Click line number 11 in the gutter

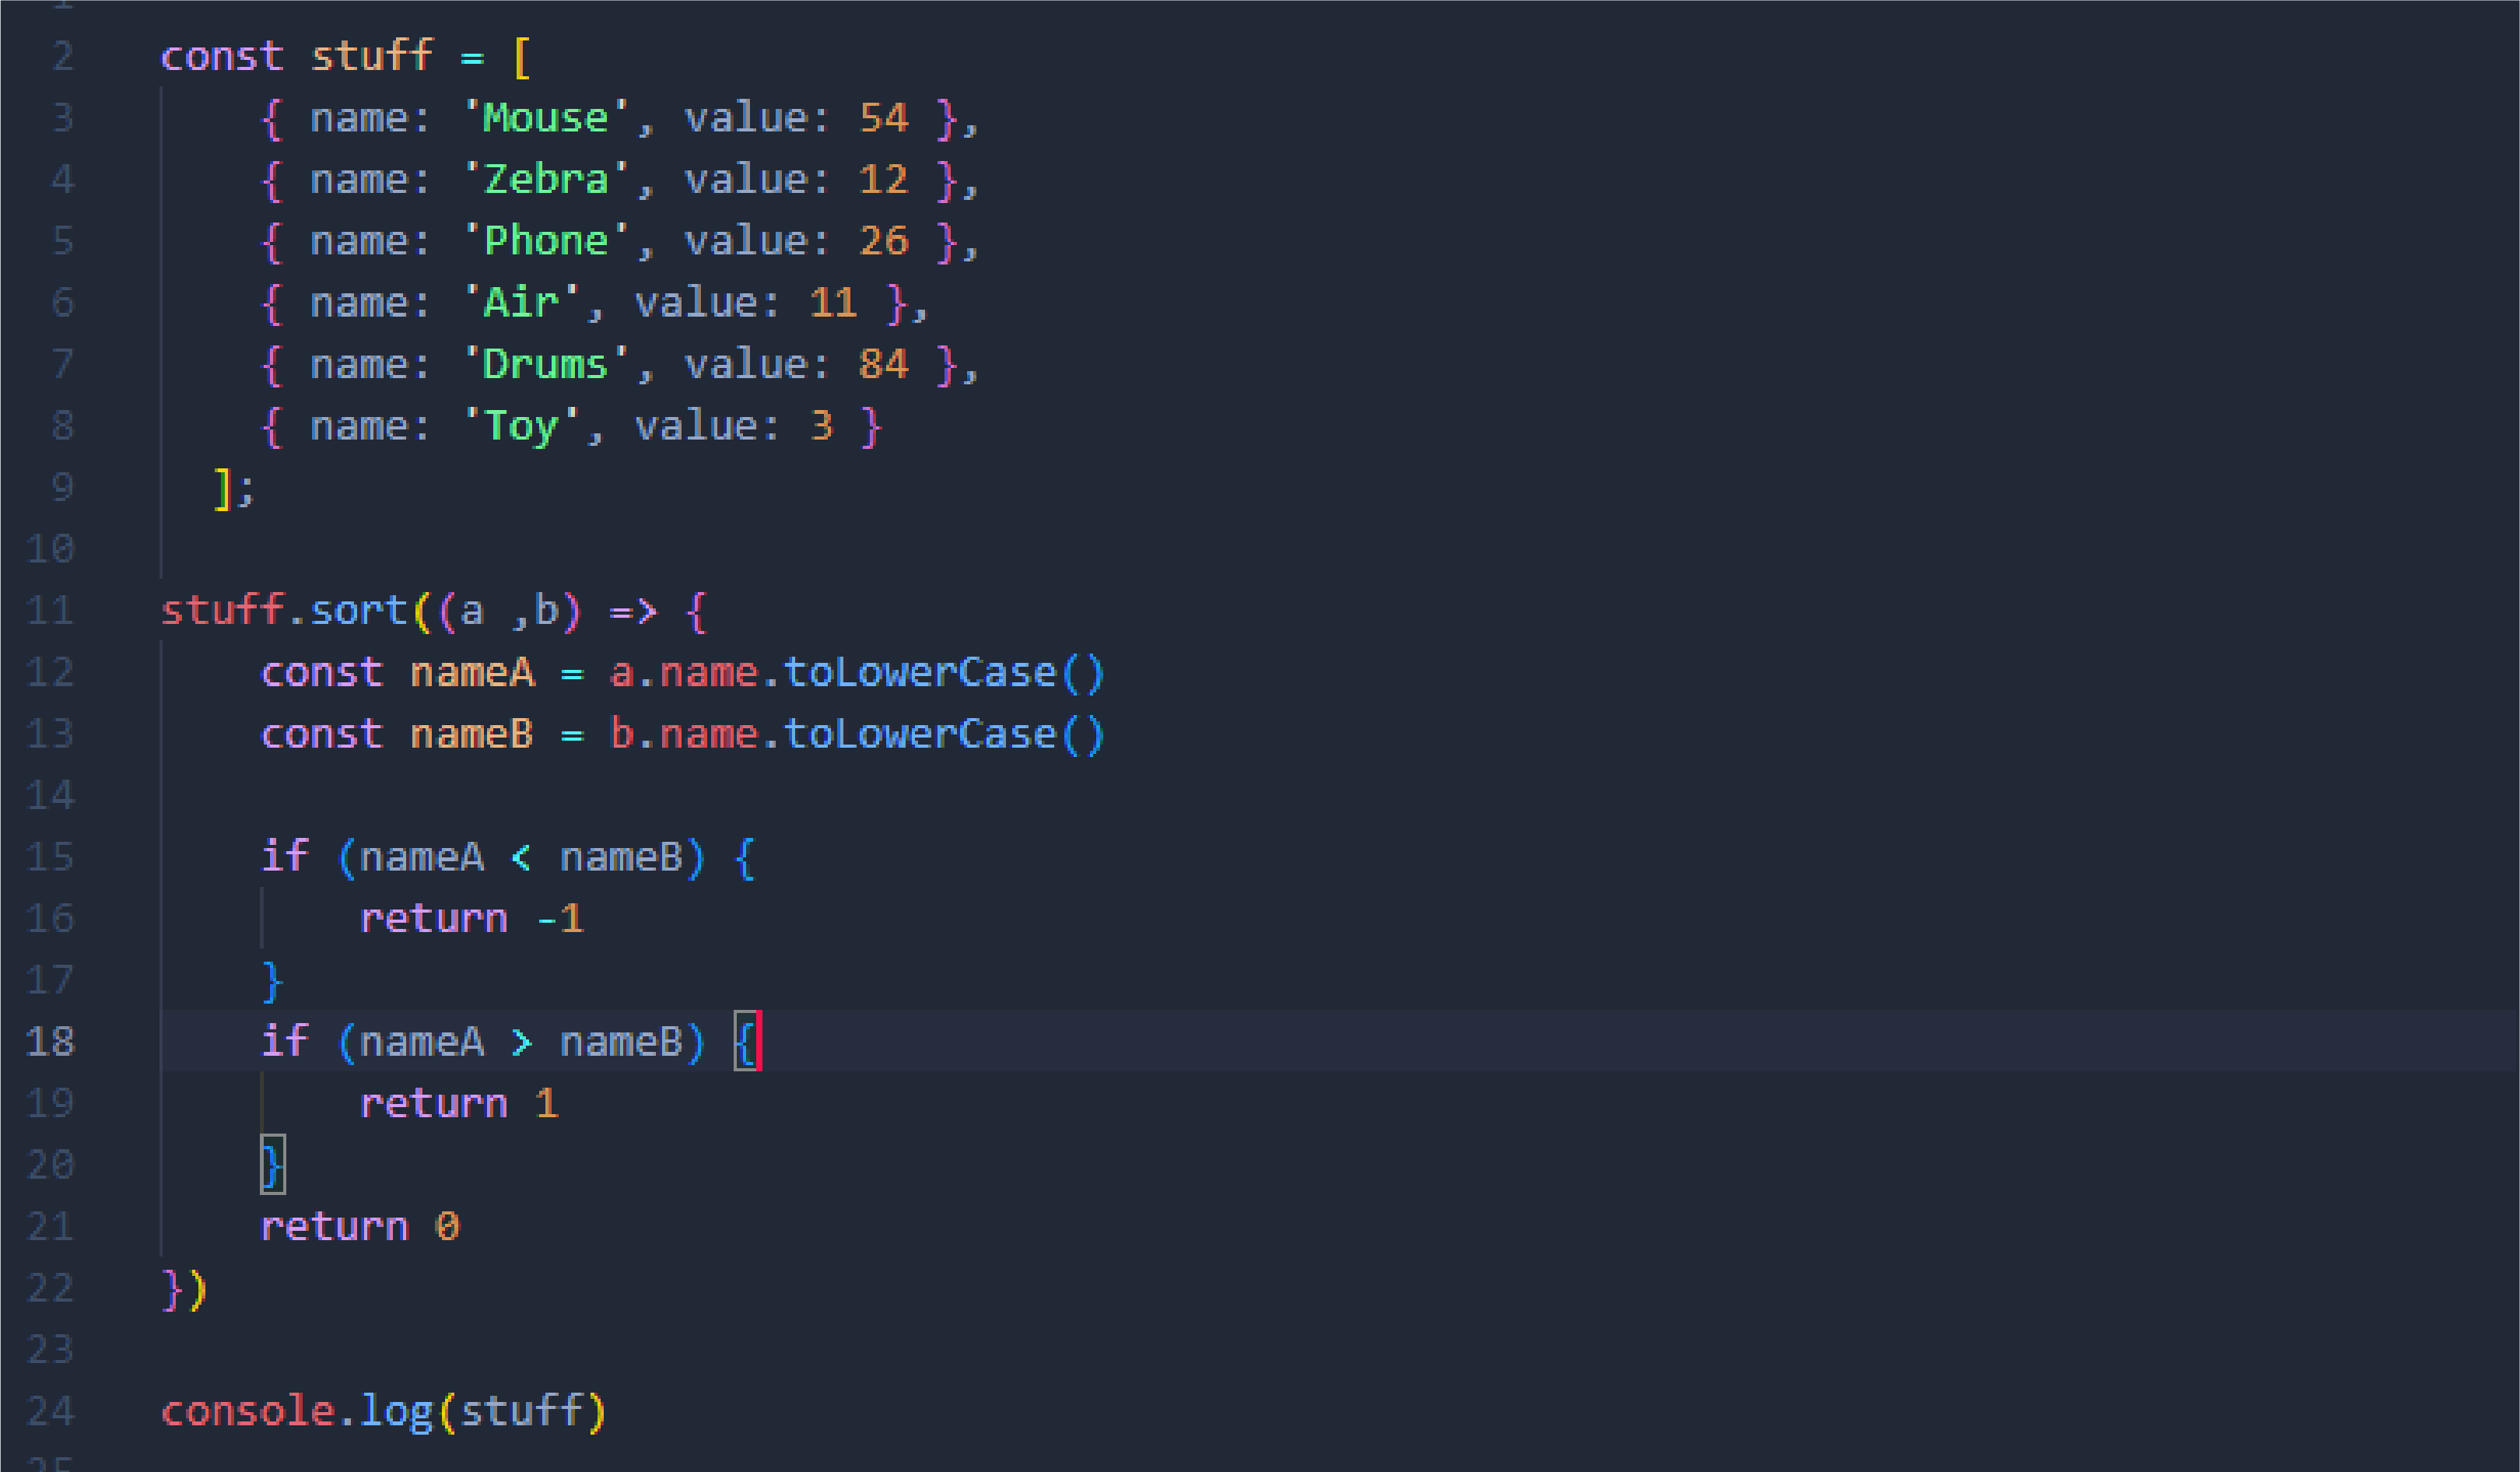[x=51, y=610]
